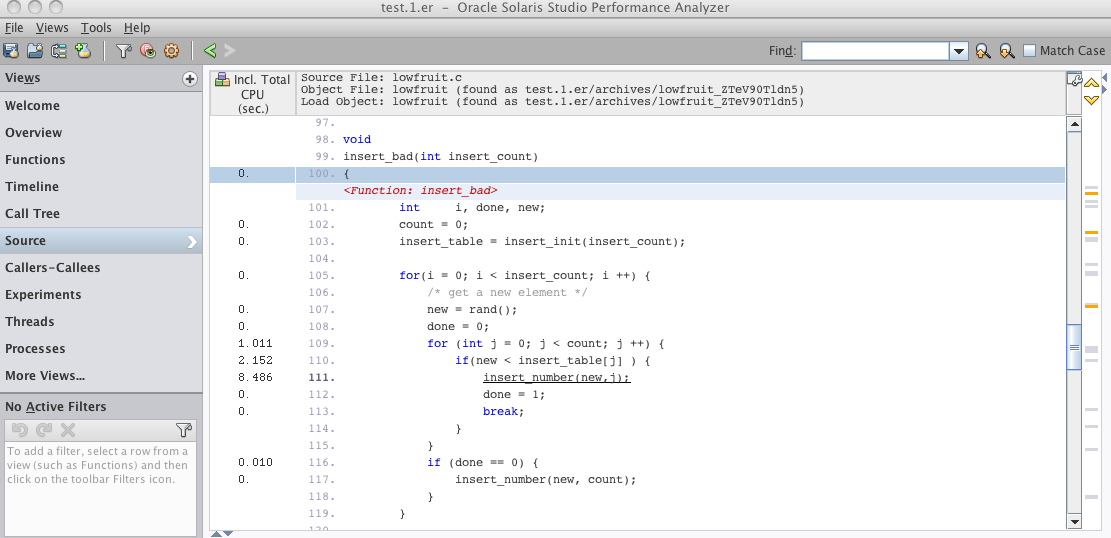Add a view with the plus button

tap(189, 79)
